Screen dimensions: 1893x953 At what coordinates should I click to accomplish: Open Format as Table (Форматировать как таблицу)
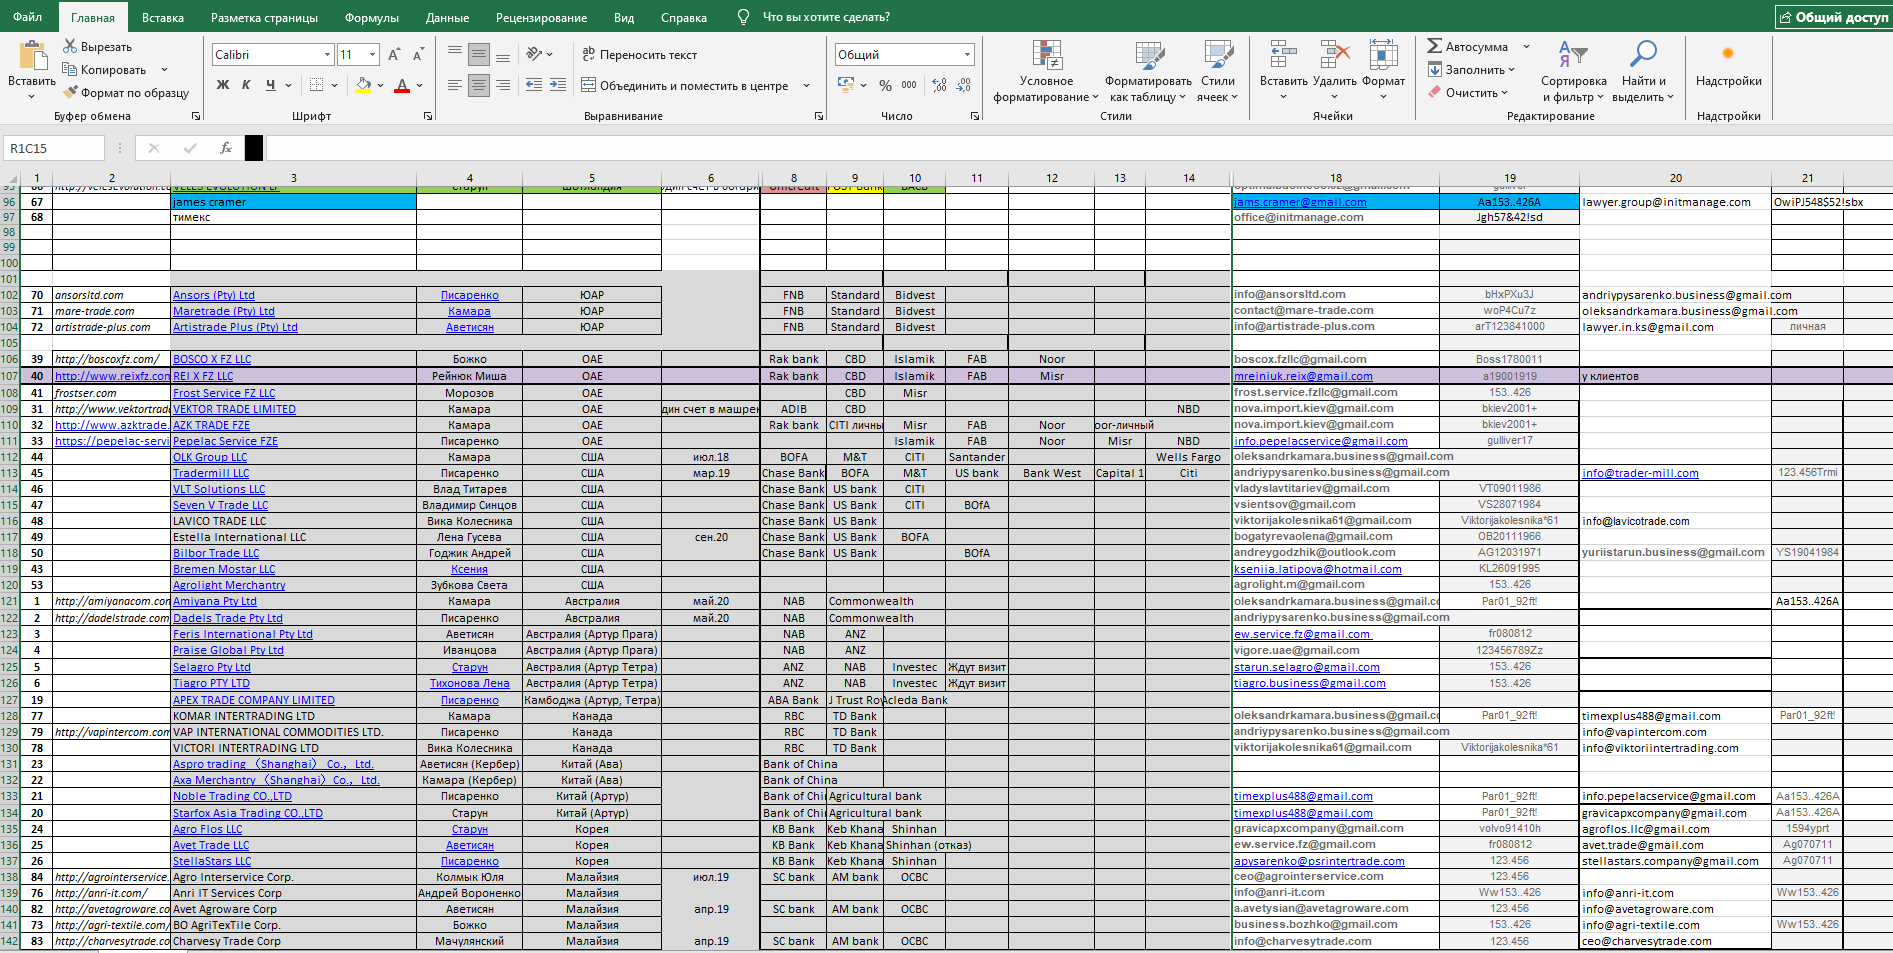1148,71
